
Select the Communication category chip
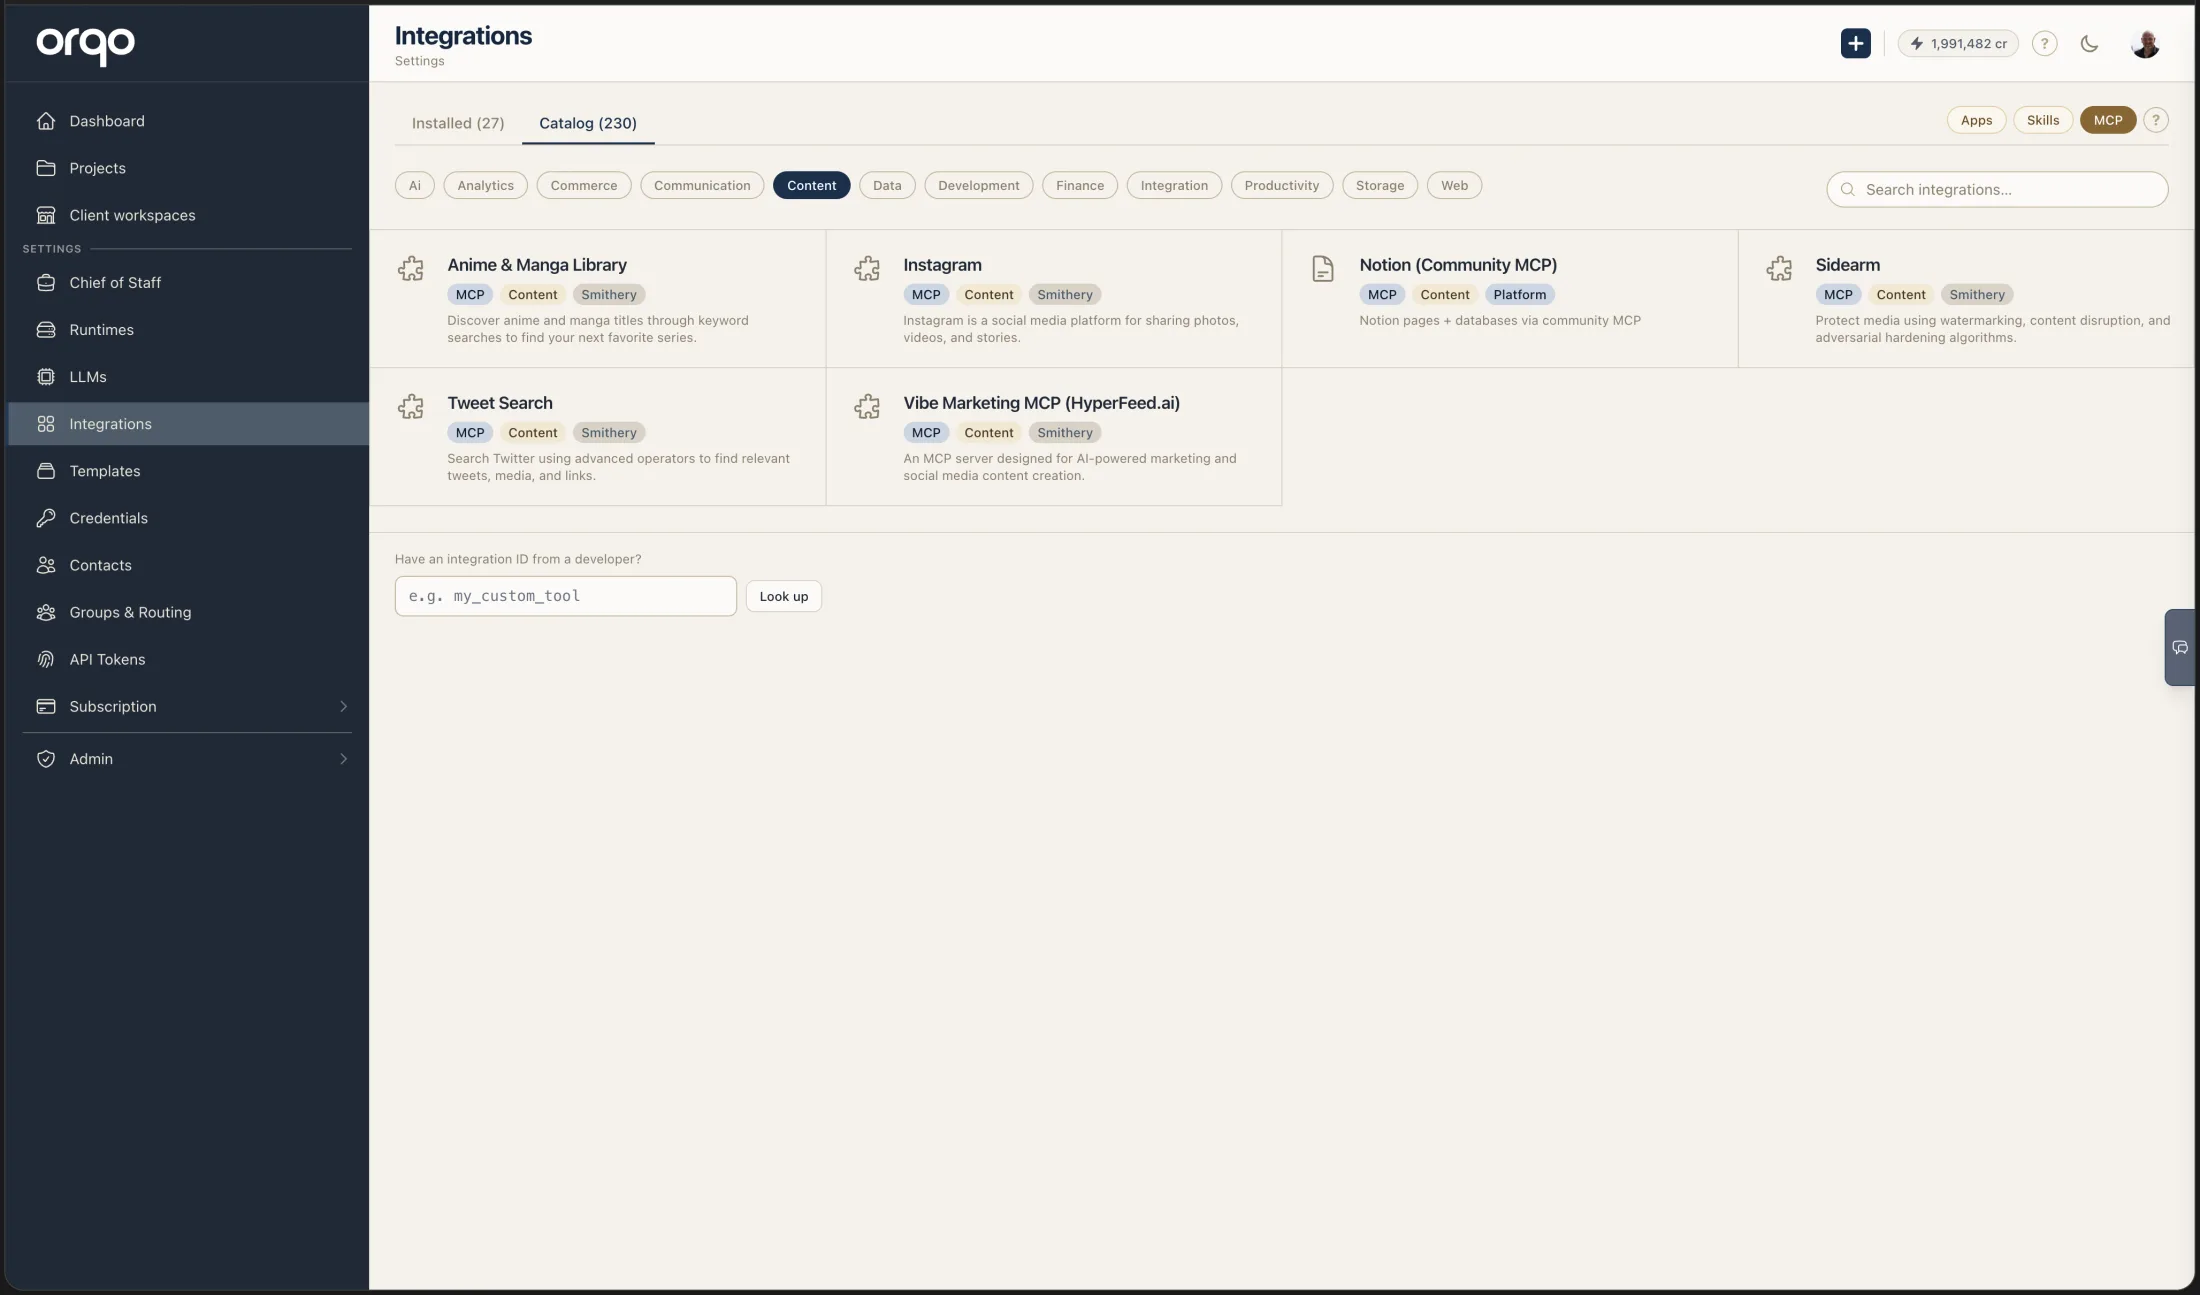coord(702,185)
